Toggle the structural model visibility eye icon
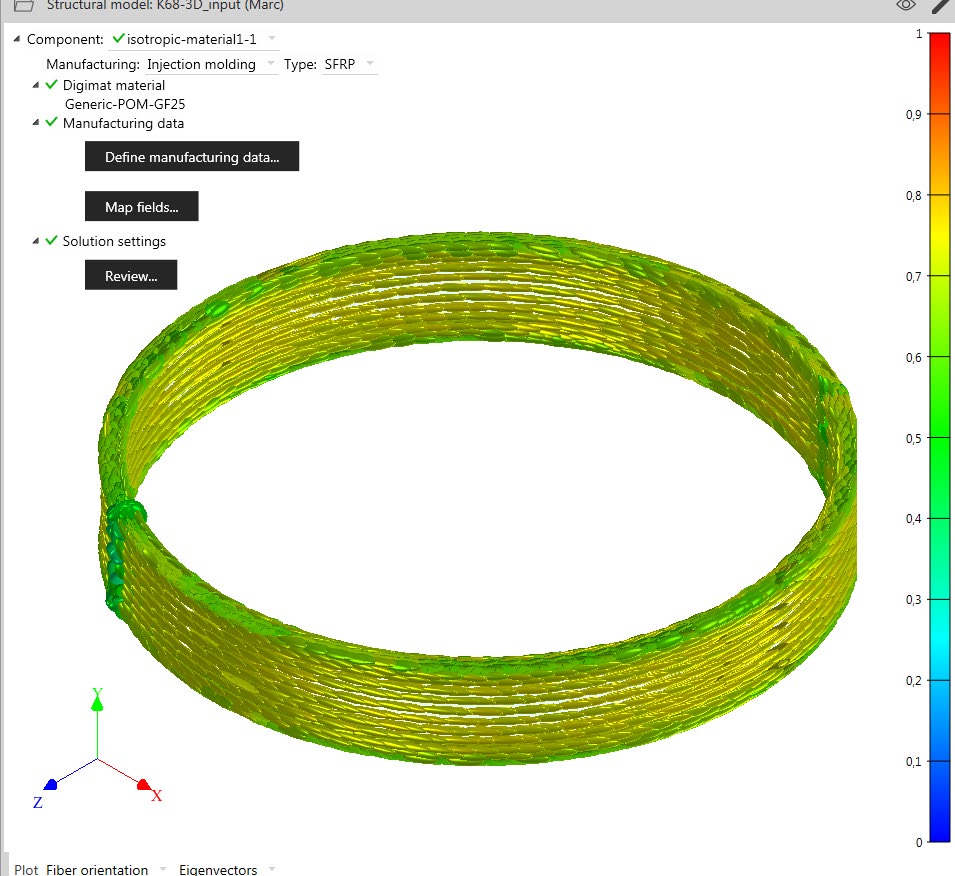Image resolution: width=955 pixels, height=876 pixels. (x=906, y=5)
